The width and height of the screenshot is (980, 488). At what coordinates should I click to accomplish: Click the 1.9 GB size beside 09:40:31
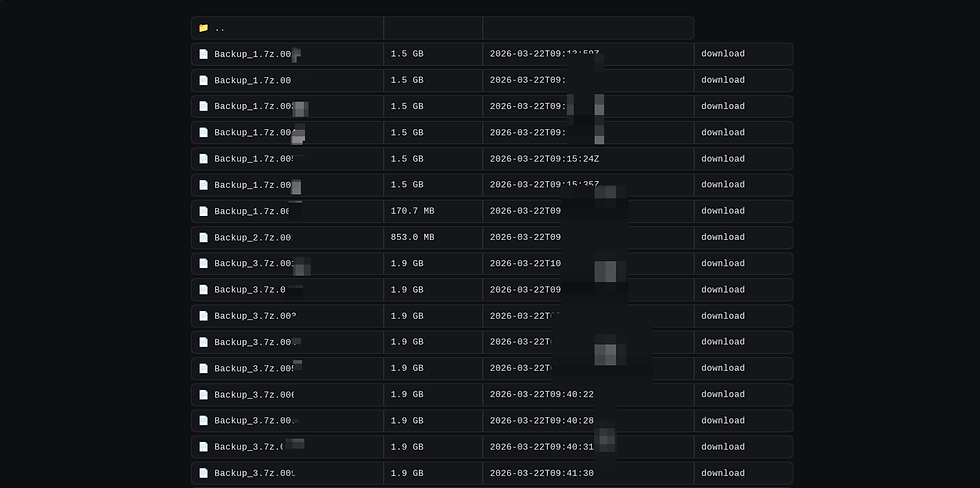coord(407,447)
